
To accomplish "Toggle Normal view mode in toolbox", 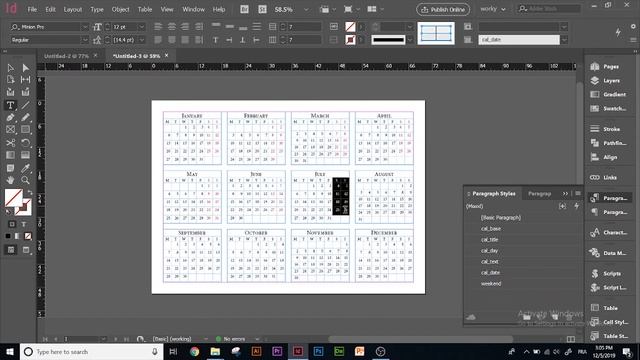I will pyautogui.click(x=11, y=250).
